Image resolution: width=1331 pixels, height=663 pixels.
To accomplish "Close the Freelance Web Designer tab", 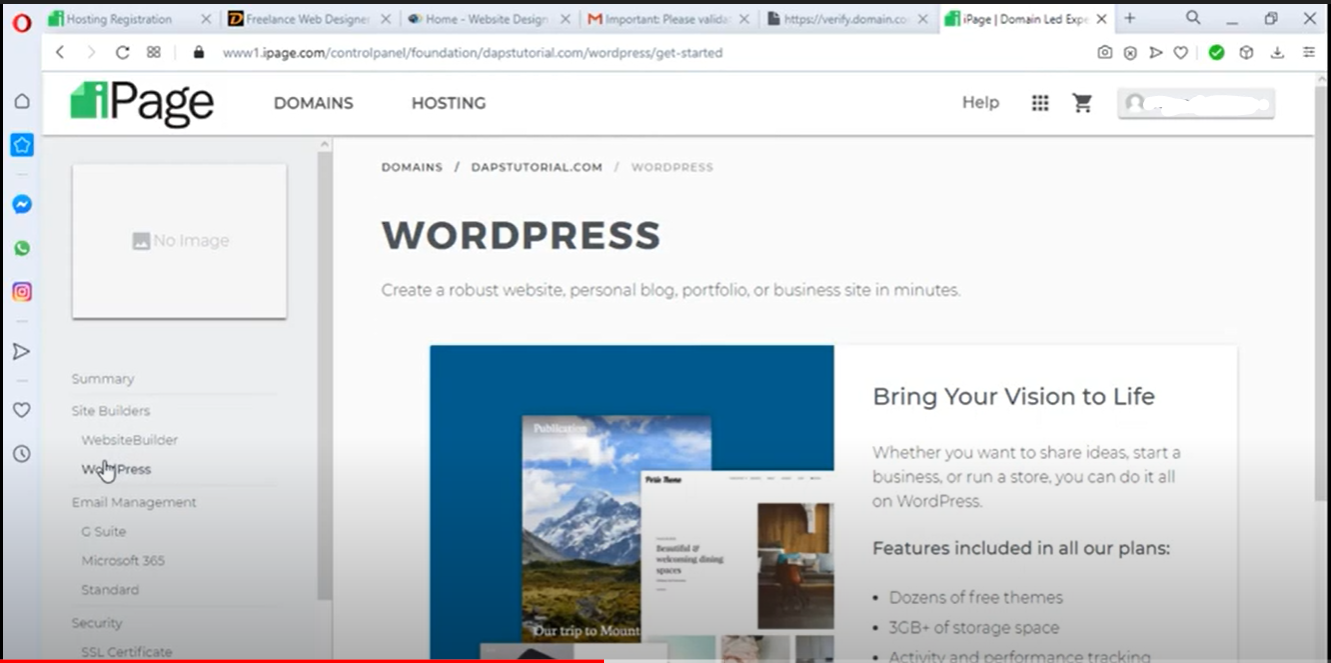I will pyautogui.click(x=386, y=19).
